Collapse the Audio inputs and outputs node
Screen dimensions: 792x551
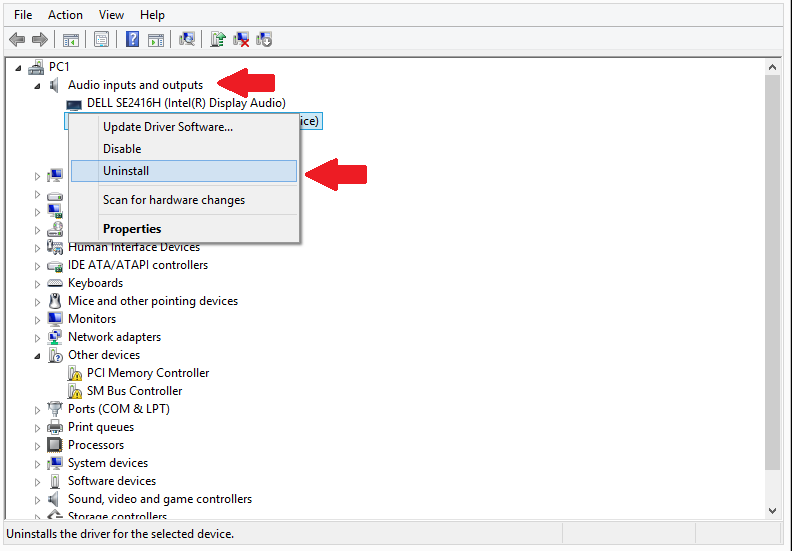pyautogui.click(x=37, y=85)
